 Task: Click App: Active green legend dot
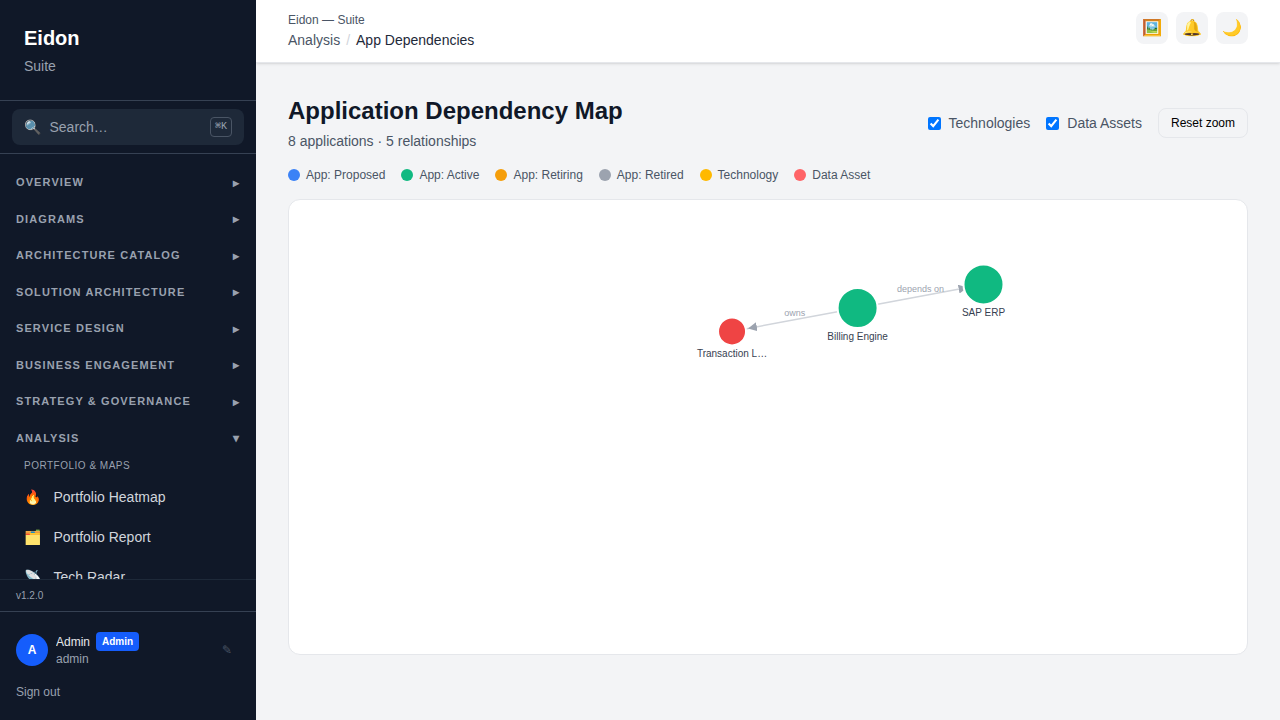407,175
